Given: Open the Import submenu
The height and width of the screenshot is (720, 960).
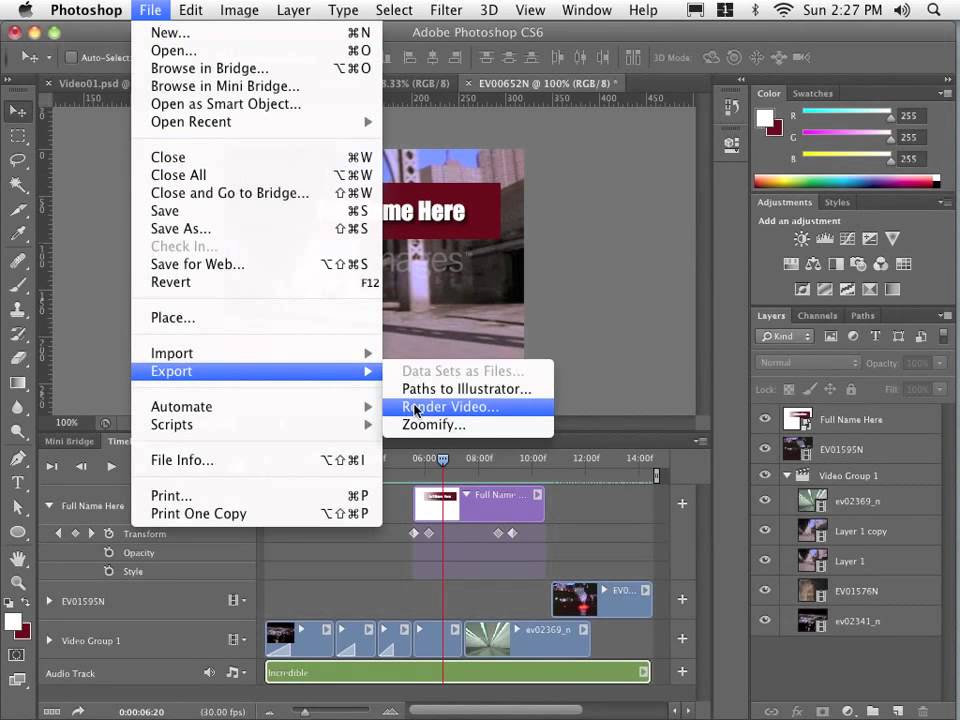Looking at the screenshot, I should pyautogui.click(x=257, y=353).
